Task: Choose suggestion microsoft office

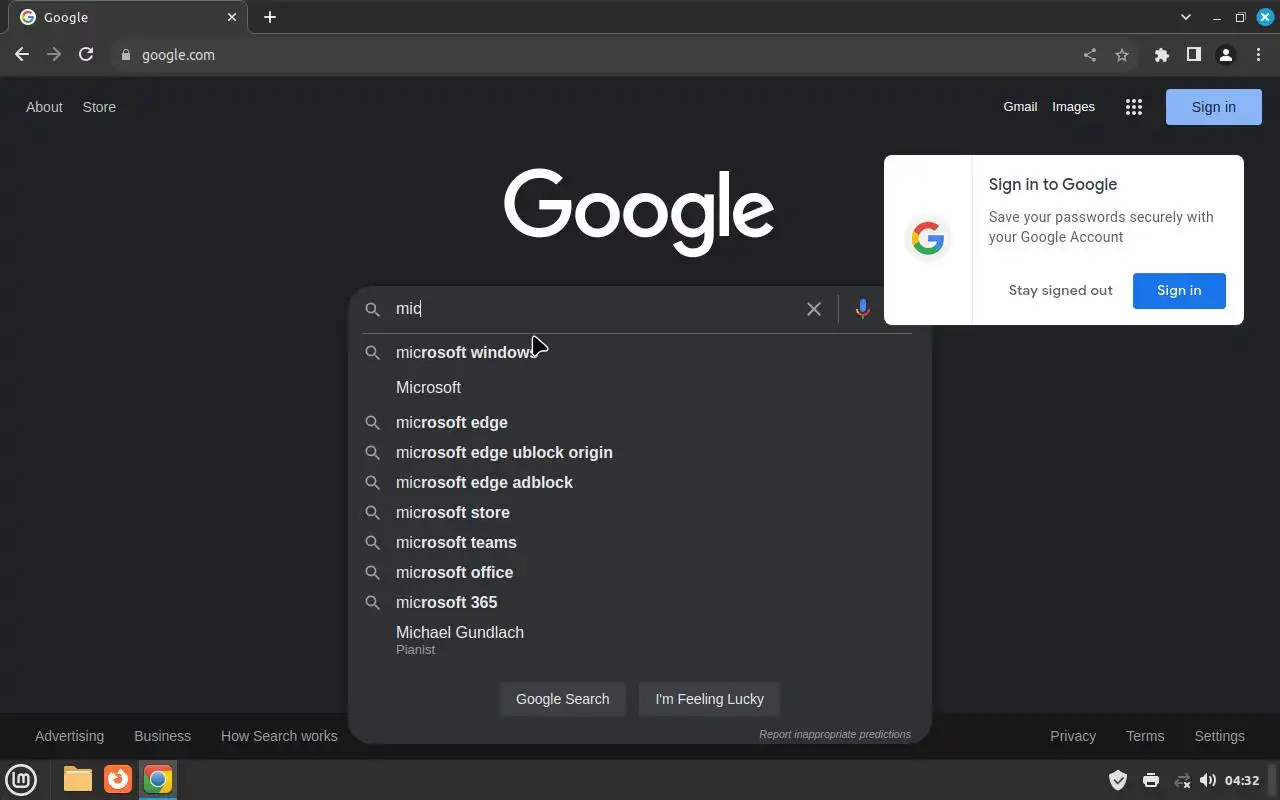Action: (x=640, y=572)
